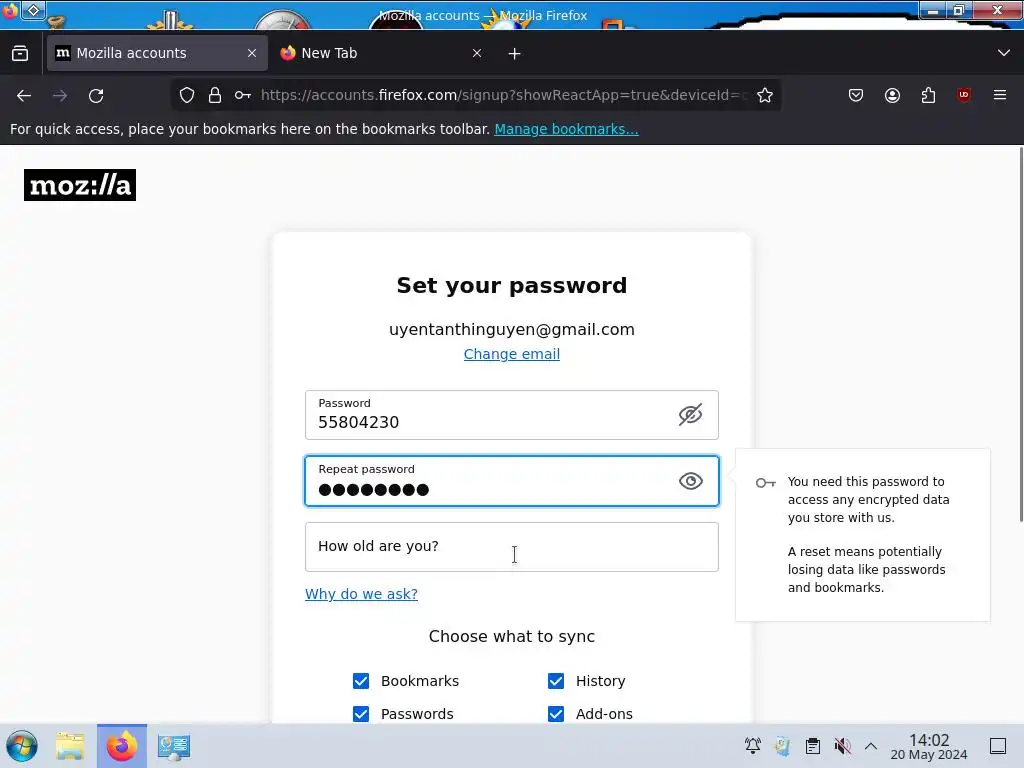Open a new tab with plus button
The height and width of the screenshot is (768, 1024).
[x=515, y=54]
